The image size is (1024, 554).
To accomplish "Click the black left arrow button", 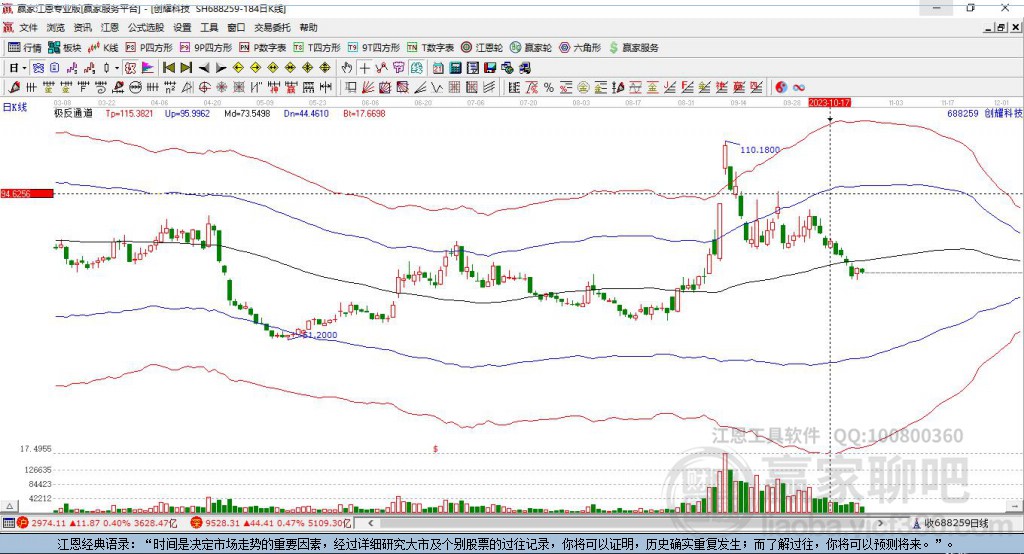I will (x=204, y=67).
